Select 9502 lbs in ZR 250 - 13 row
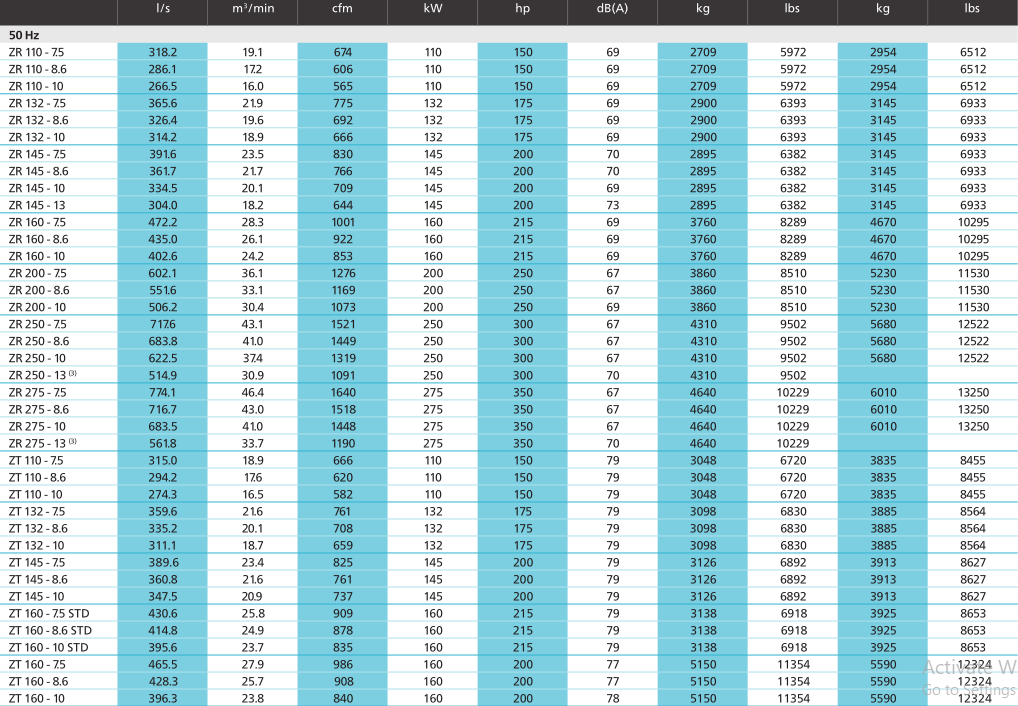Viewport: 1018px width, 706px height. (793, 375)
